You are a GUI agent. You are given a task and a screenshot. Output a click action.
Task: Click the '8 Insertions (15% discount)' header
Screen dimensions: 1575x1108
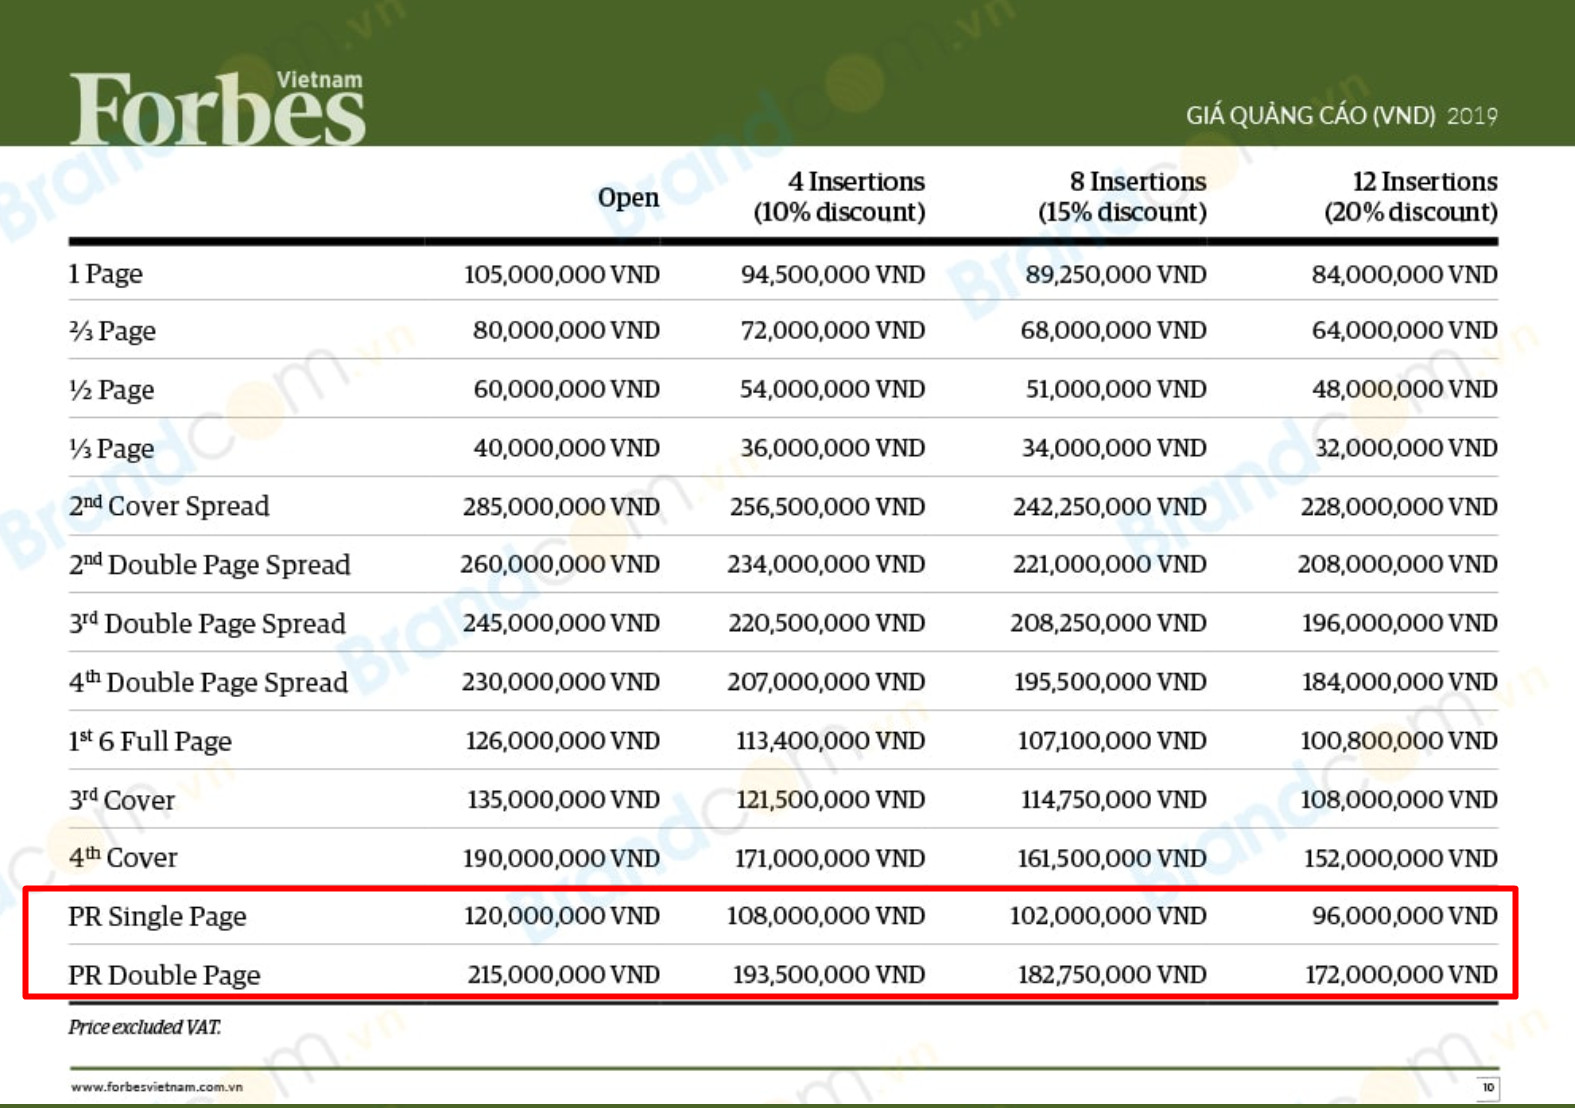coord(1122,197)
